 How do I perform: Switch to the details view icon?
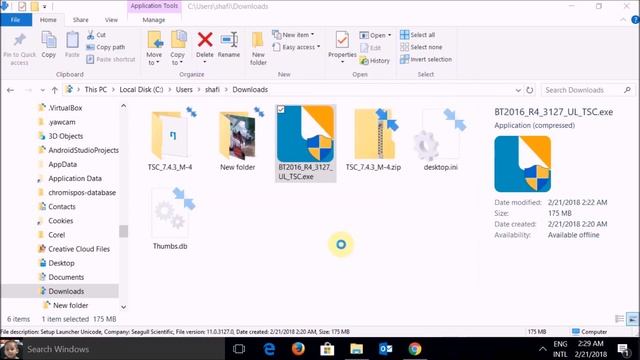pyautogui.click(x=620, y=319)
